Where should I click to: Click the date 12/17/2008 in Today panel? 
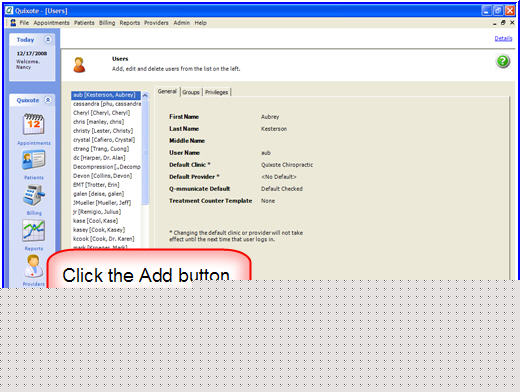[x=32, y=53]
